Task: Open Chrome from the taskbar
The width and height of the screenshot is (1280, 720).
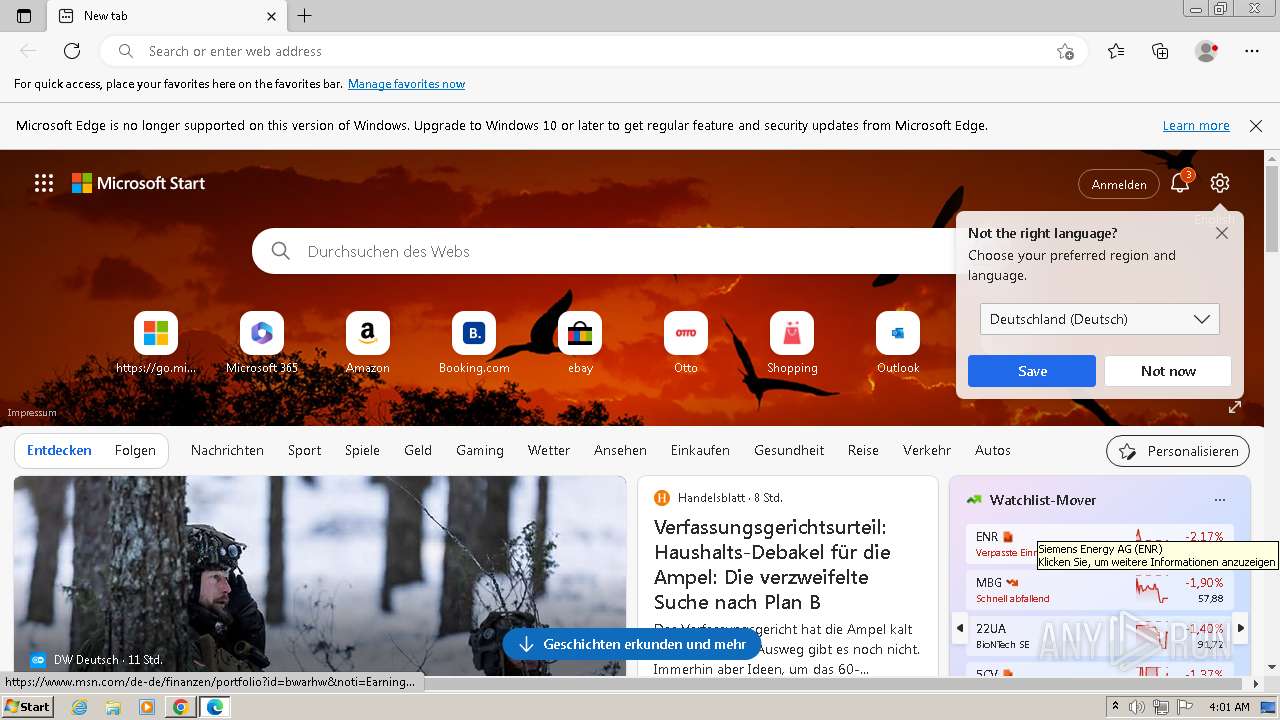Action: (x=181, y=707)
